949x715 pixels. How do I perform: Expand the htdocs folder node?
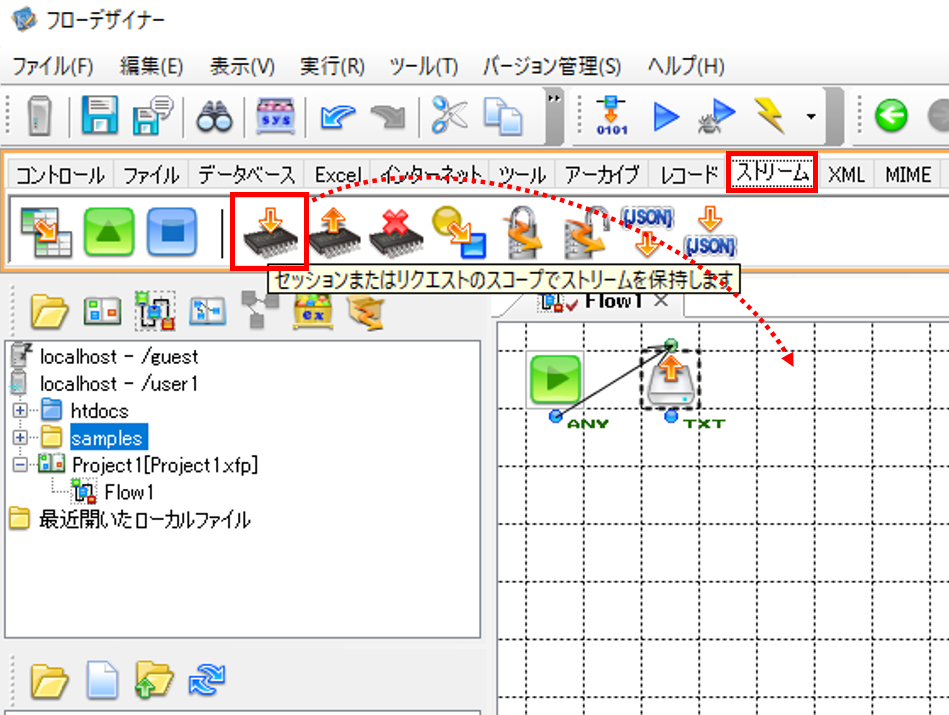tap(20, 410)
